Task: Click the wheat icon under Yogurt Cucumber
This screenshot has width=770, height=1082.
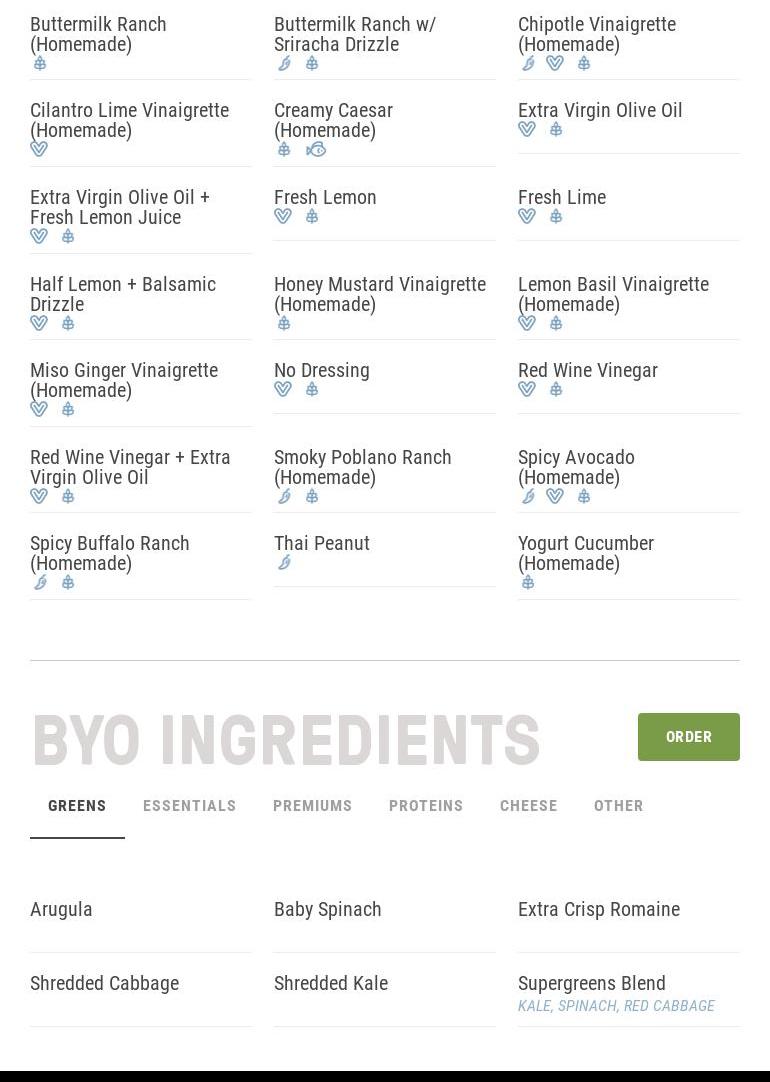Action: [528, 583]
